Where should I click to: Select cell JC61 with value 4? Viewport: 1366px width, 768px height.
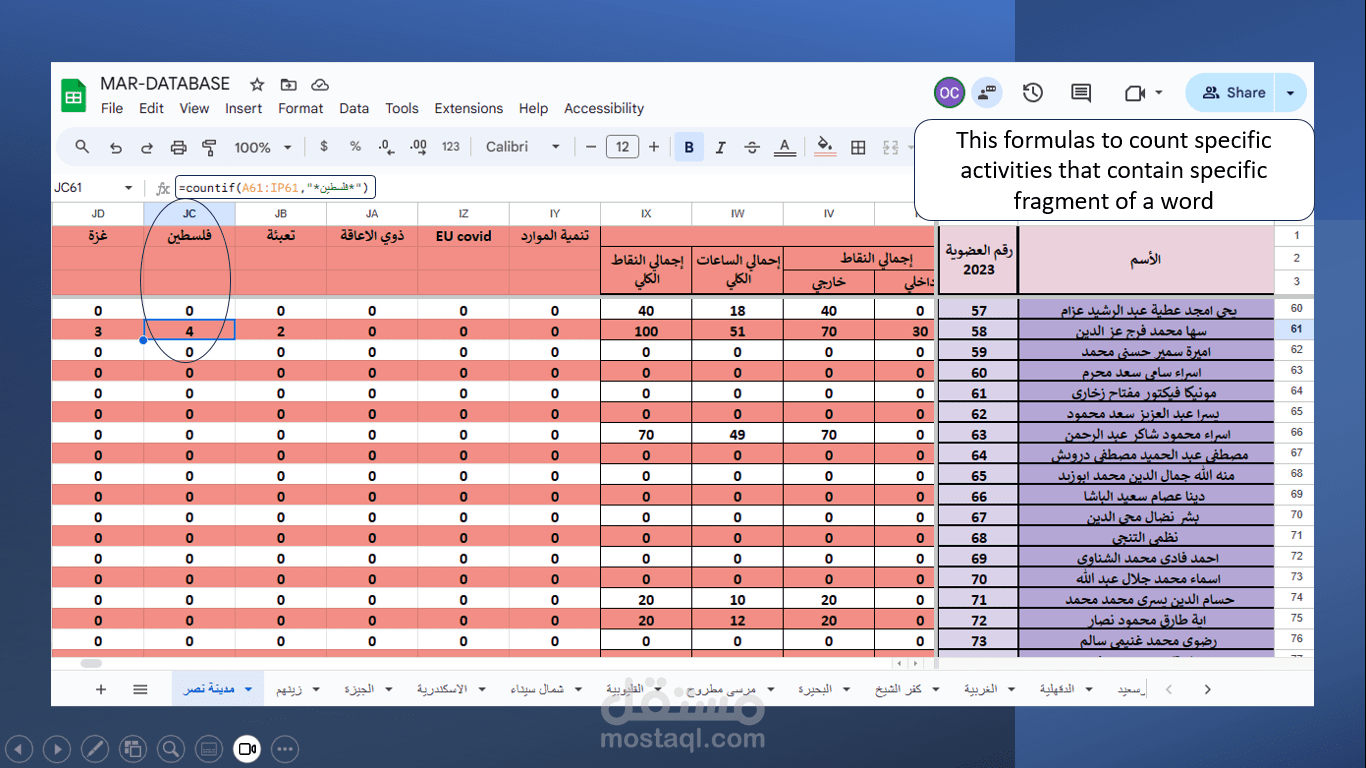point(189,330)
